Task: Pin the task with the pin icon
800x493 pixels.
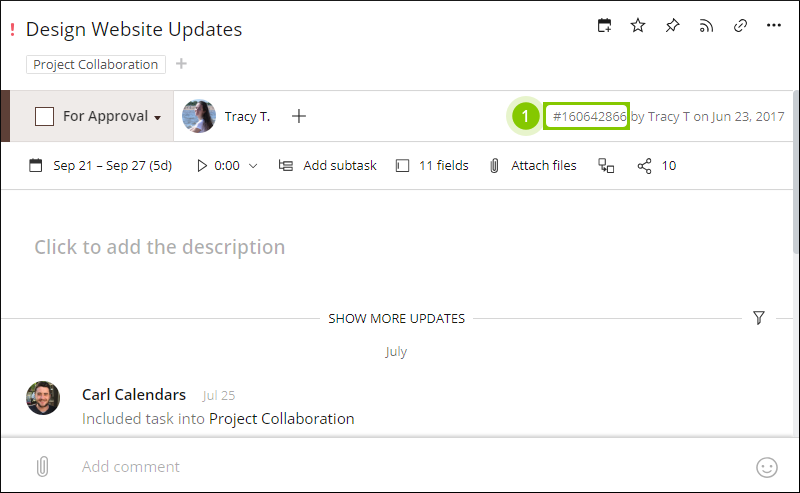Action: coord(672,26)
